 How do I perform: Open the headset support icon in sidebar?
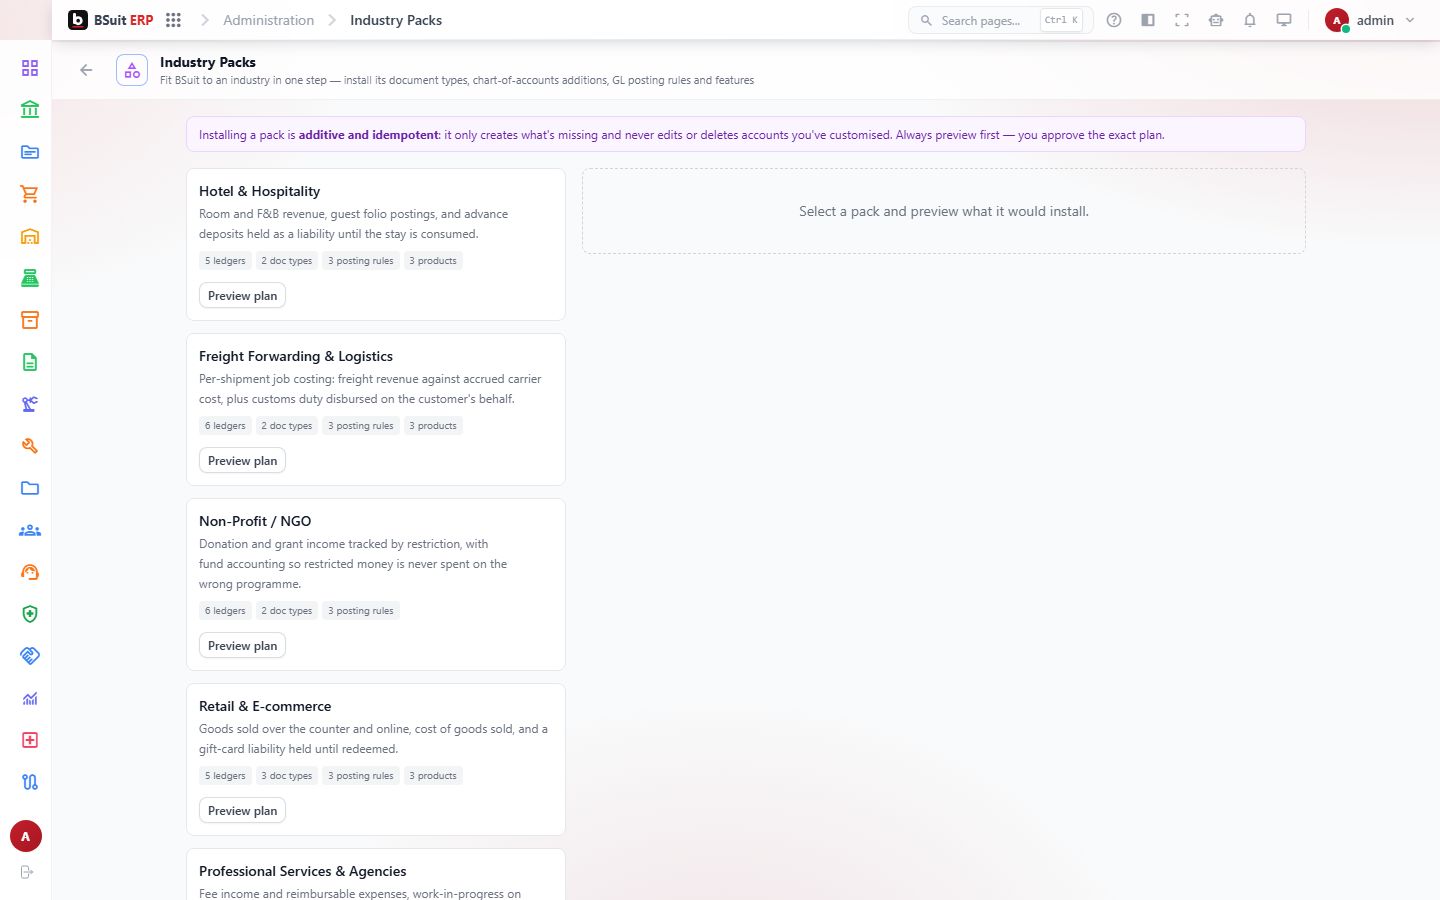click(x=30, y=572)
